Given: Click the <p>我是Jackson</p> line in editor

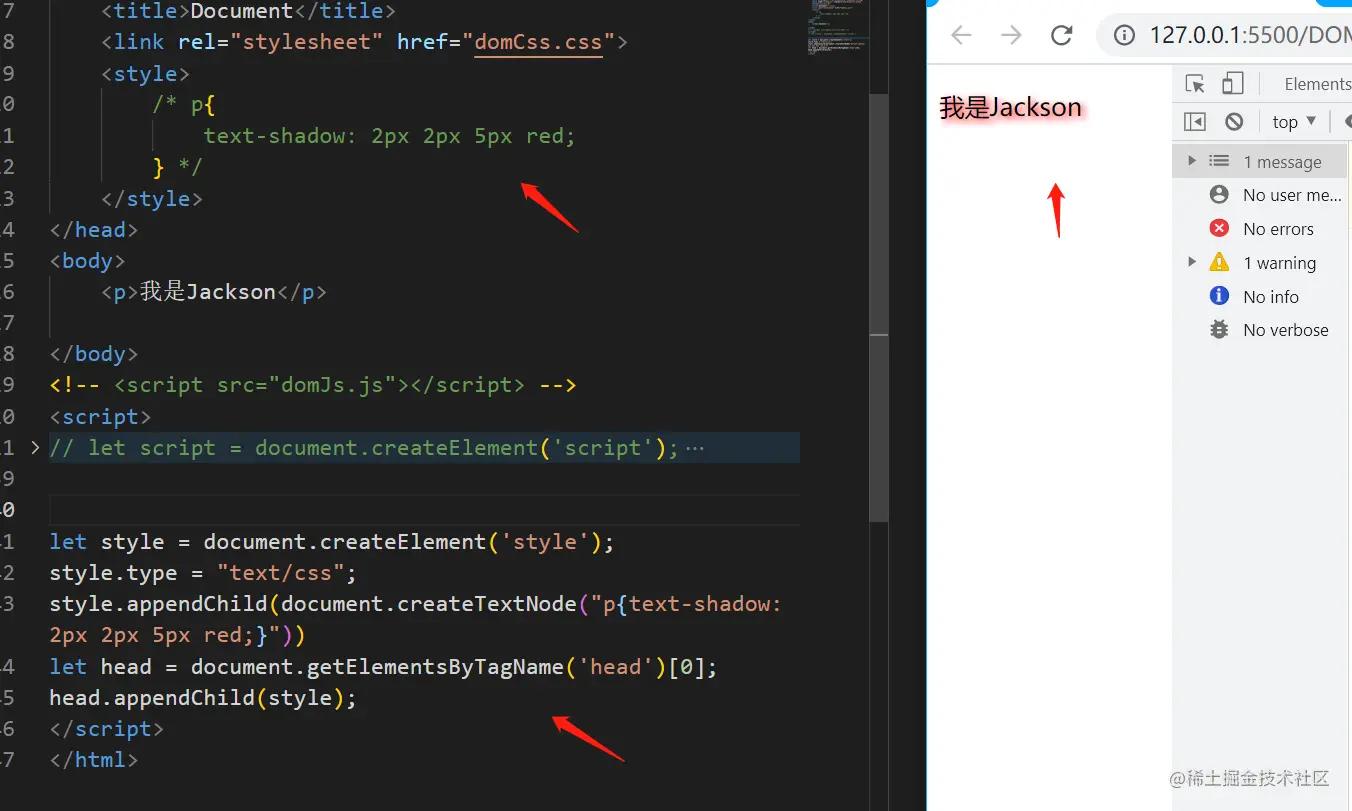Looking at the screenshot, I should (214, 292).
